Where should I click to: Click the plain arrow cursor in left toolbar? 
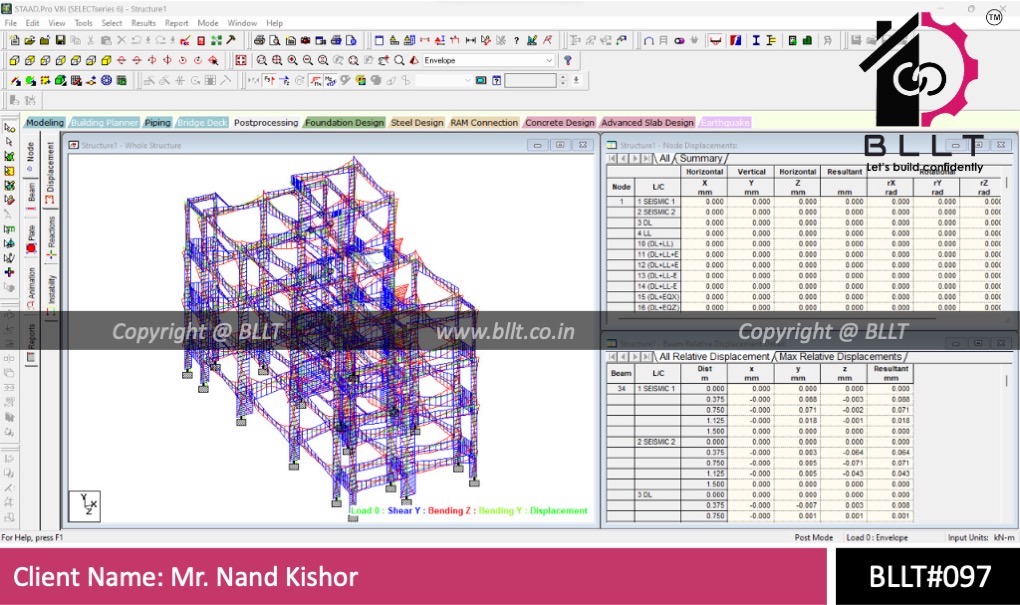pyautogui.click(x=9, y=142)
